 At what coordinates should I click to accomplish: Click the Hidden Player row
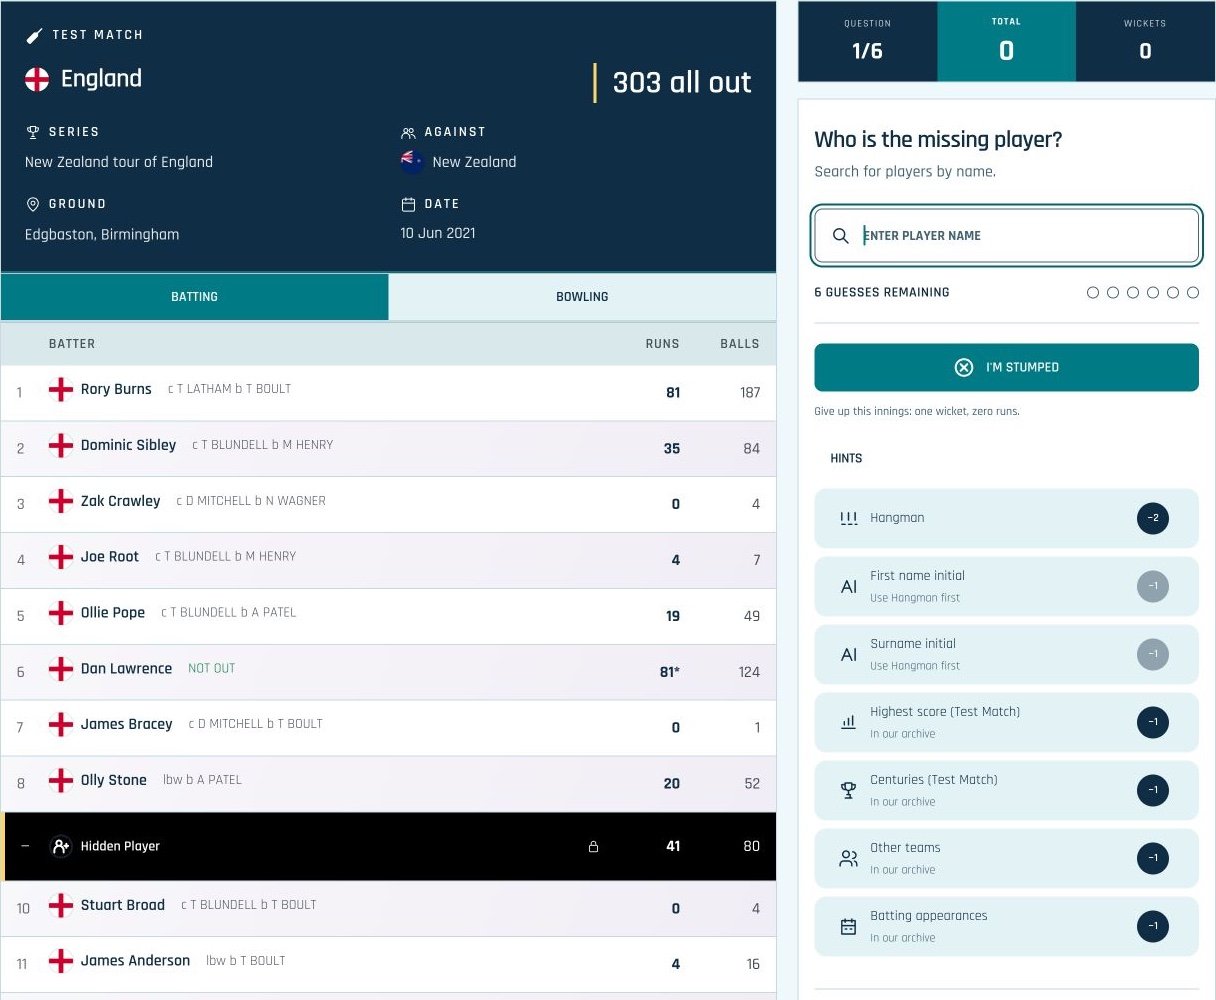click(x=389, y=846)
